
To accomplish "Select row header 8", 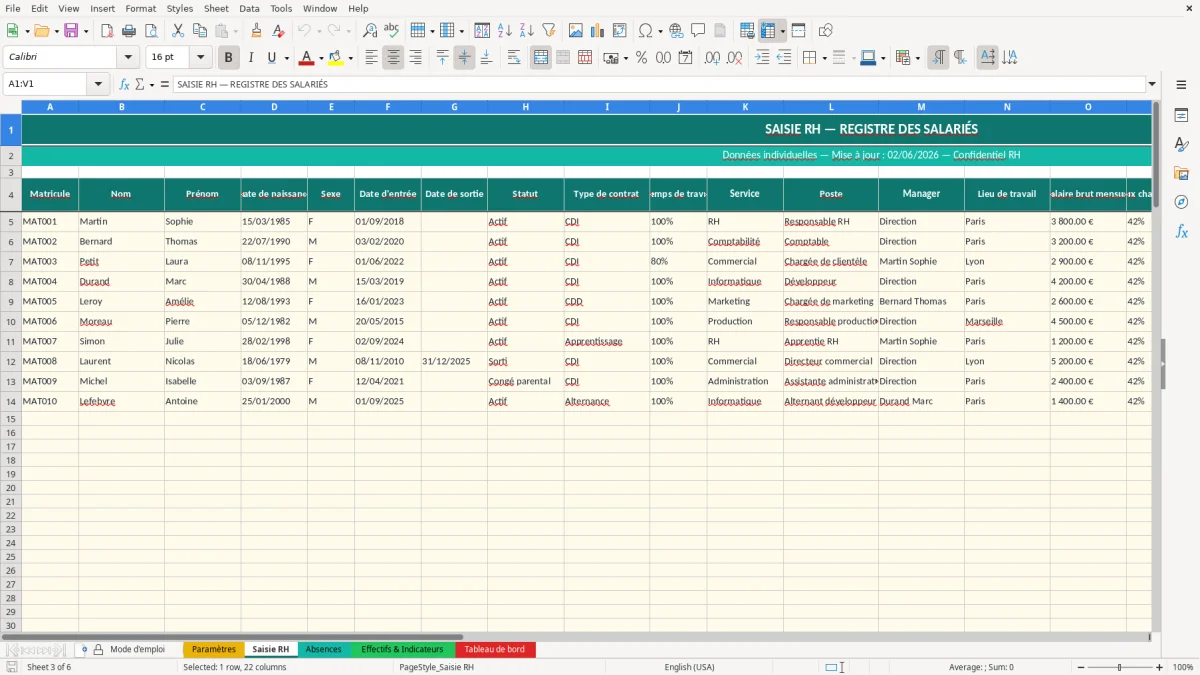I will pyautogui.click(x=11, y=281).
